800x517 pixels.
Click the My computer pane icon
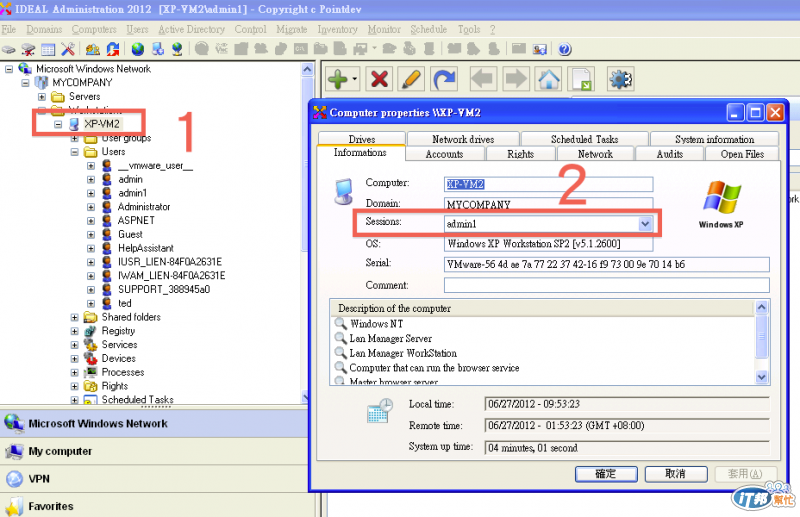[x=14, y=451]
